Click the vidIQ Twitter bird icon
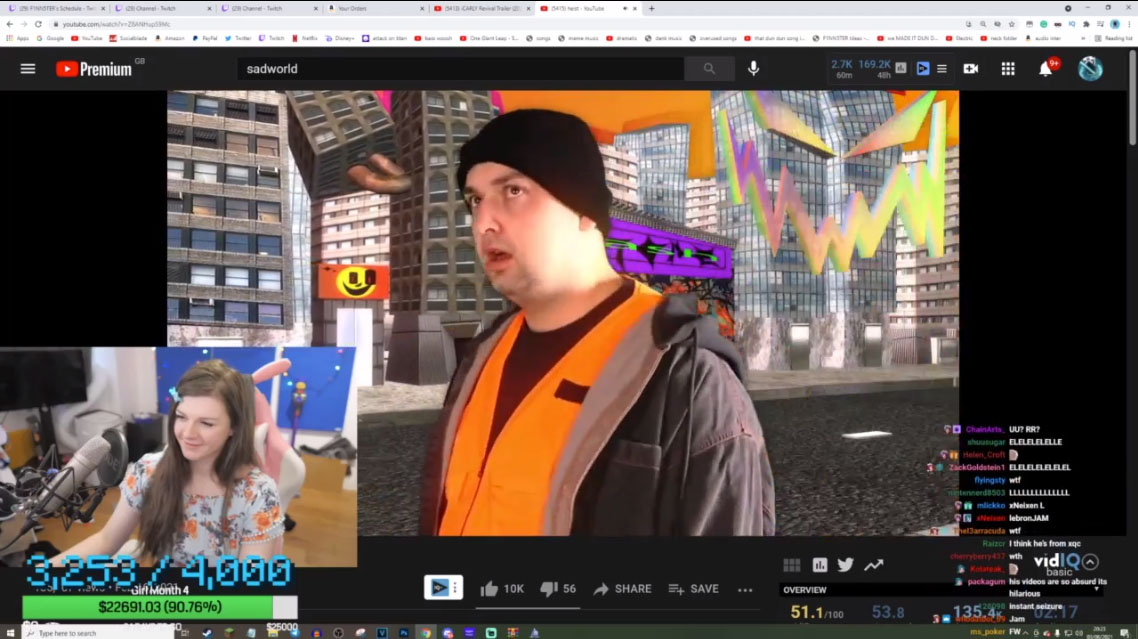 pyautogui.click(x=846, y=565)
